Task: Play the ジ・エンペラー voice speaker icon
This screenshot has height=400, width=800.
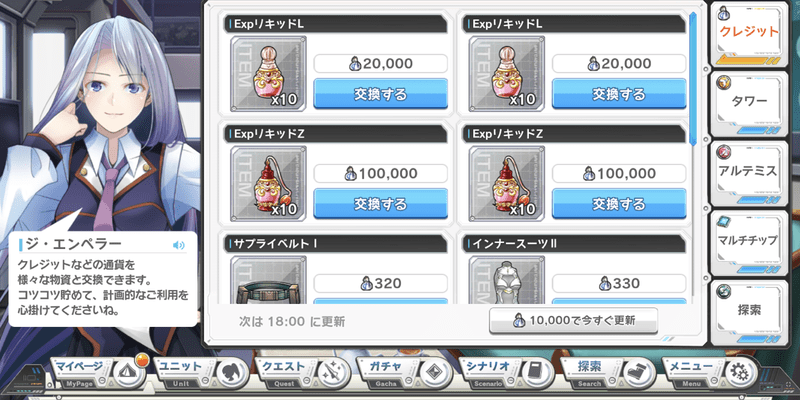Action: click(x=179, y=245)
